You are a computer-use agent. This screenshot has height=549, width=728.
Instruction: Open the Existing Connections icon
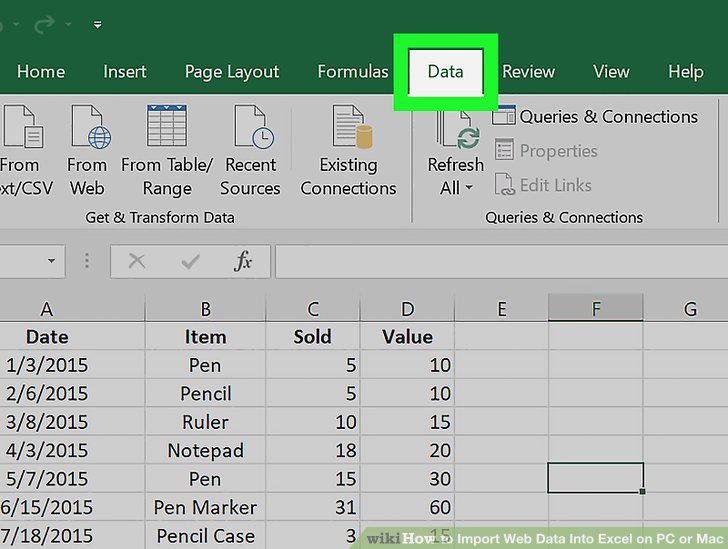coord(353,126)
